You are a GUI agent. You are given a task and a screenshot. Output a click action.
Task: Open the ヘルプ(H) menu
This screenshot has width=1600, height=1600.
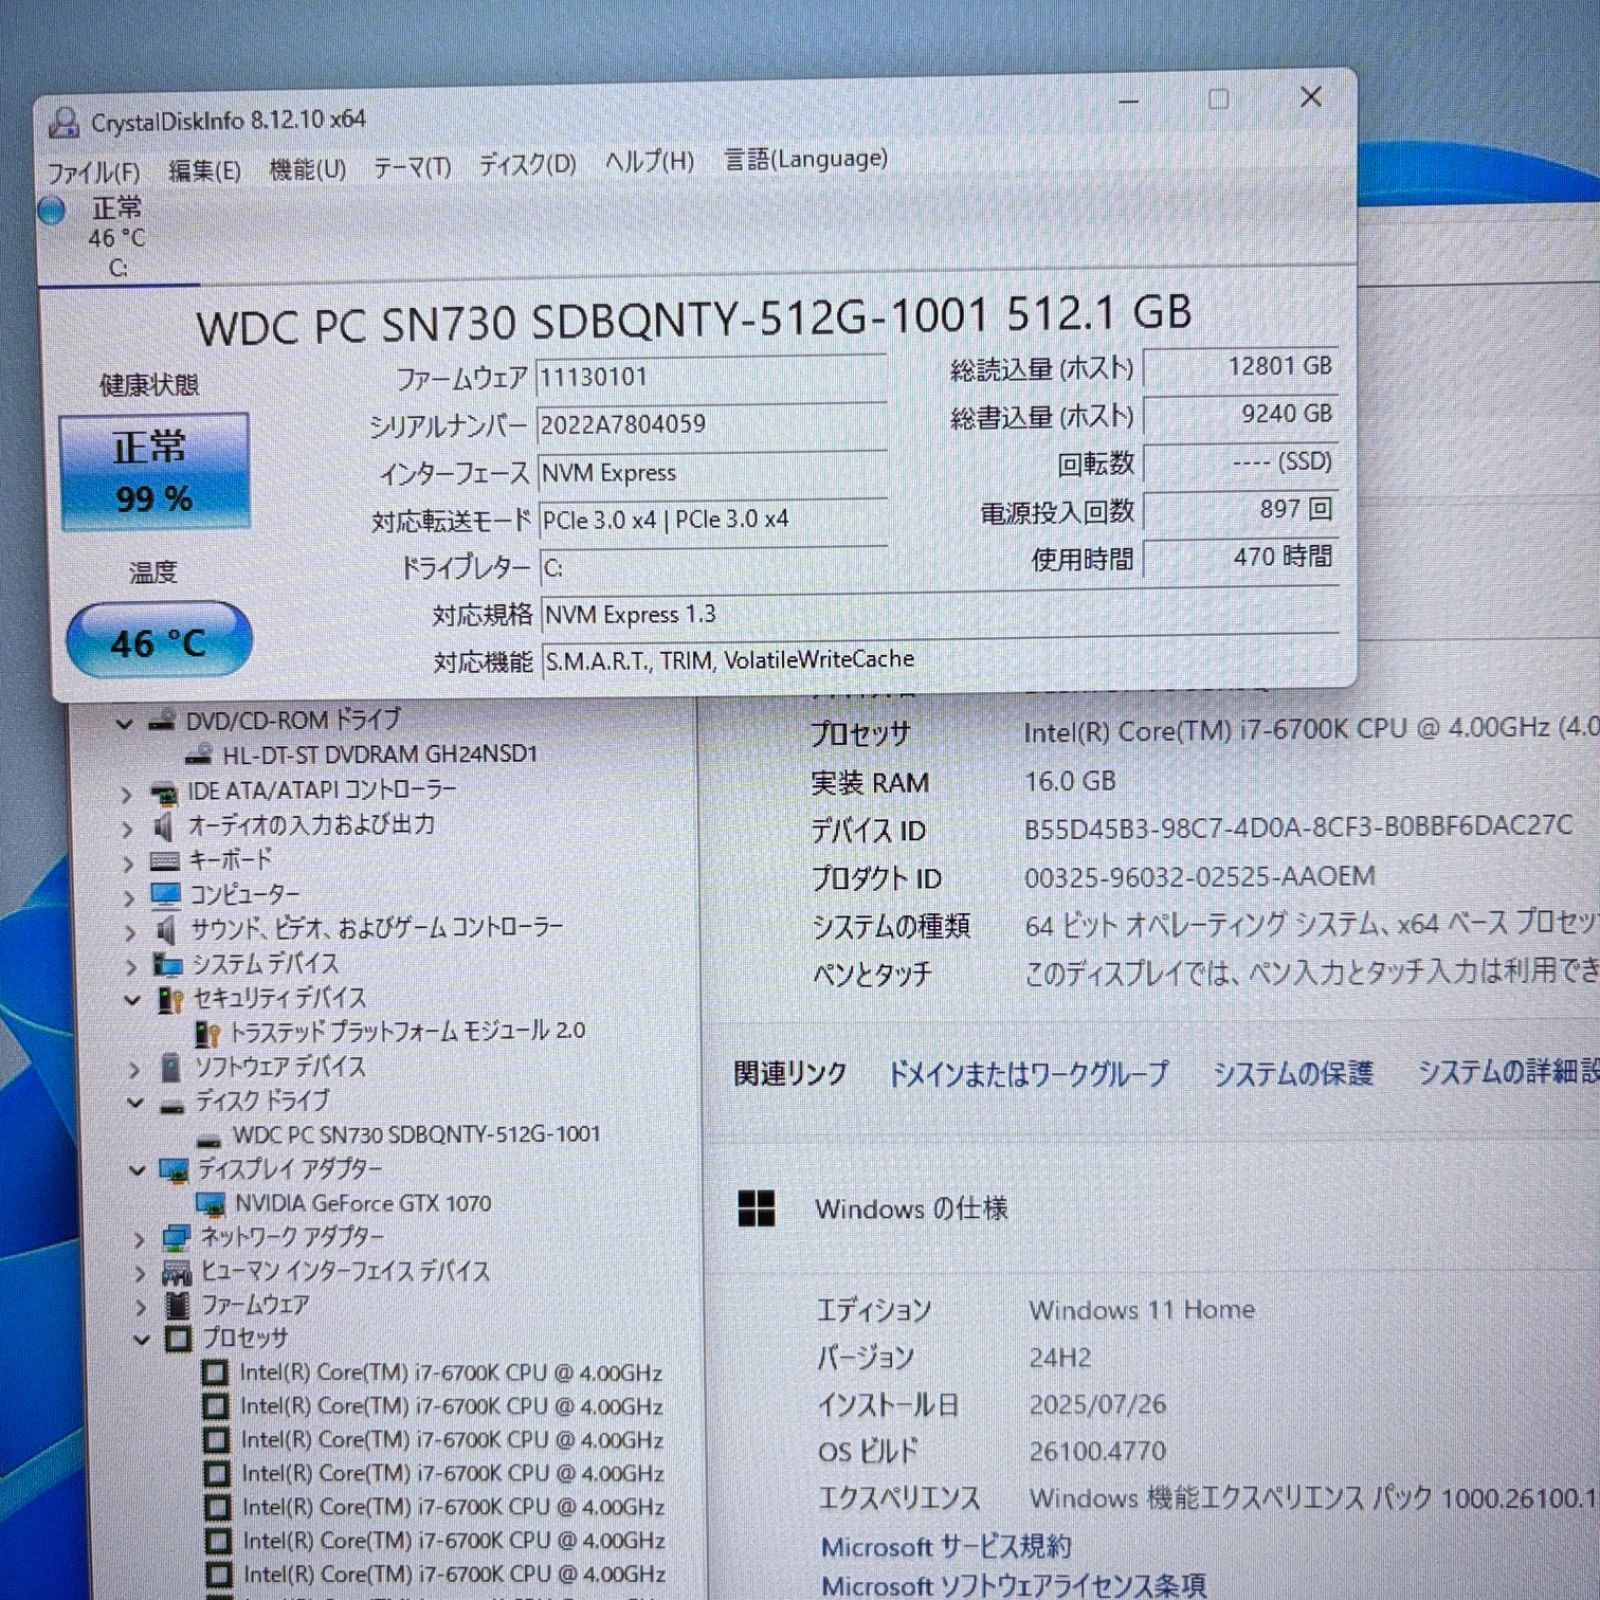coord(649,161)
